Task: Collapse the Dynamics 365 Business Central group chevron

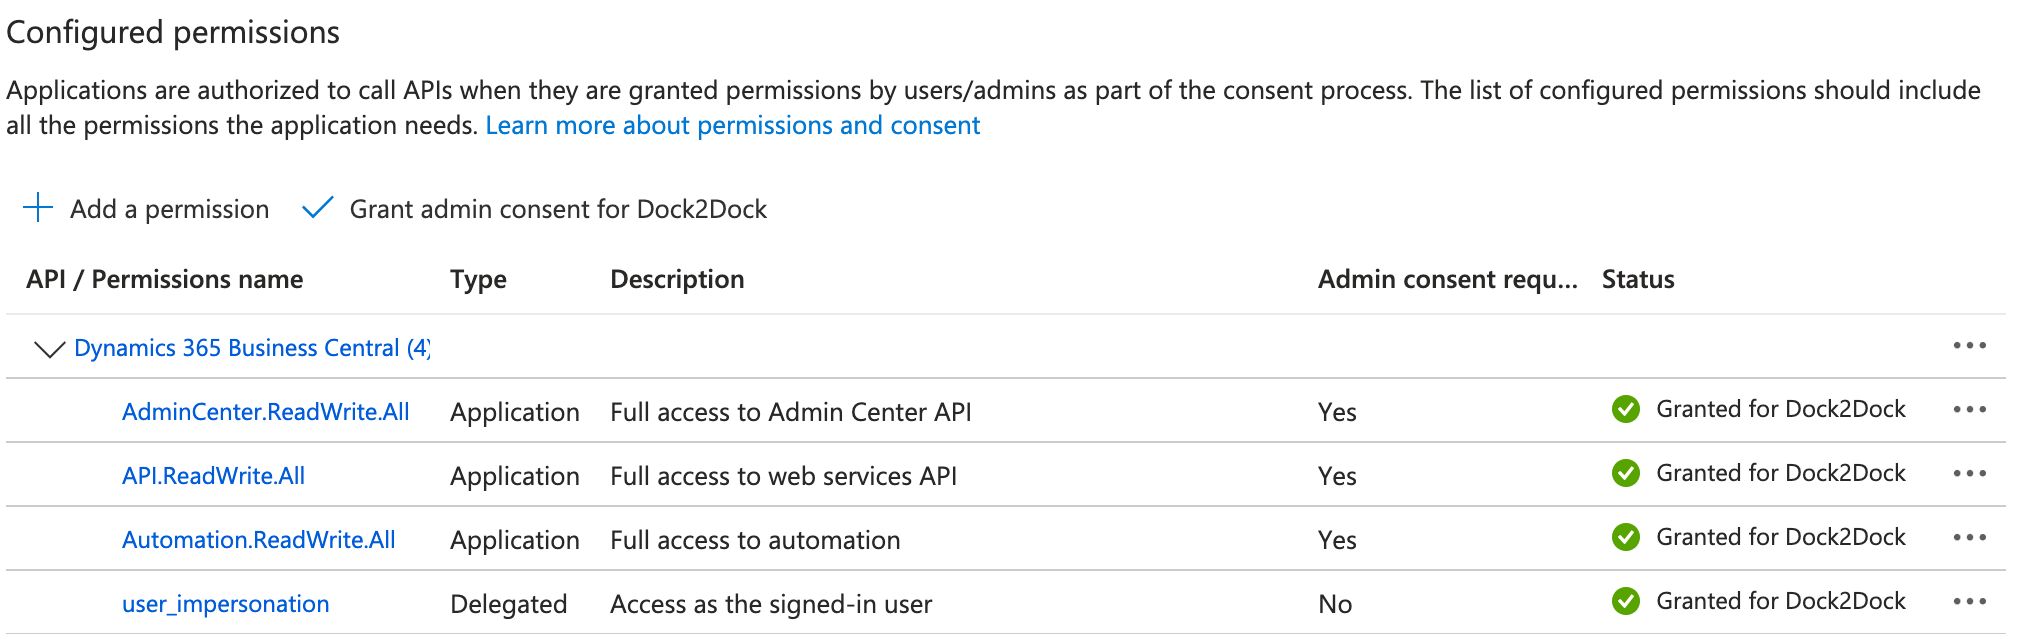Action: click(x=49, y=349)
